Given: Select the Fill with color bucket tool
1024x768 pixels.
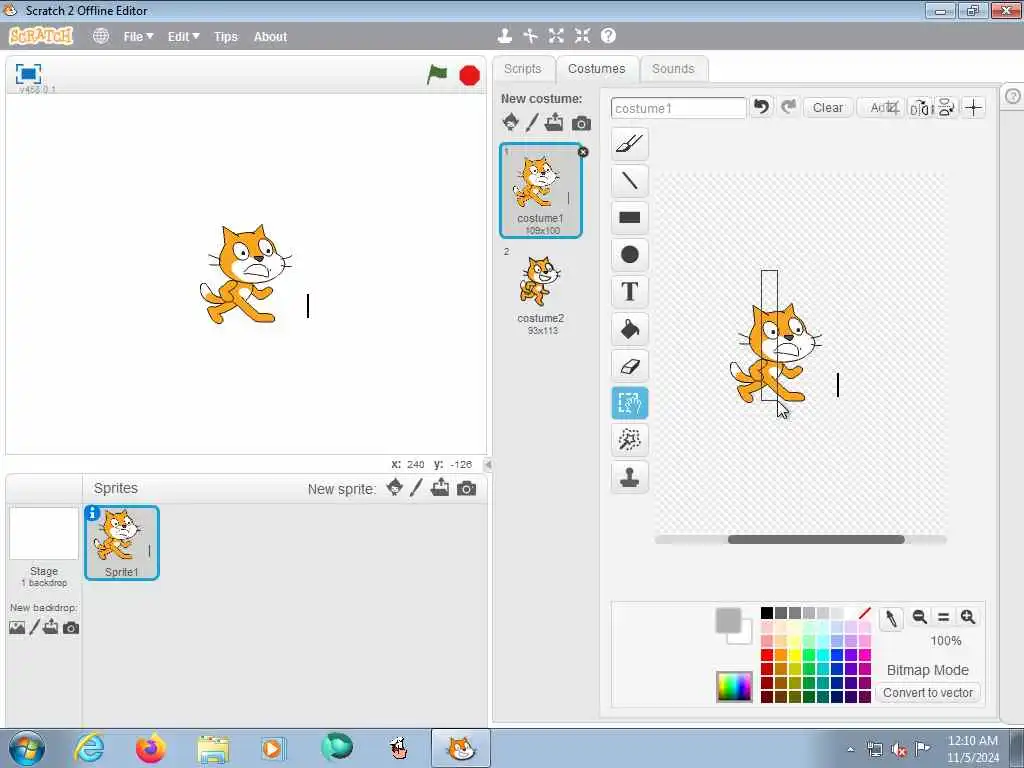Looking at the screenshot, I should click(630, 329).
